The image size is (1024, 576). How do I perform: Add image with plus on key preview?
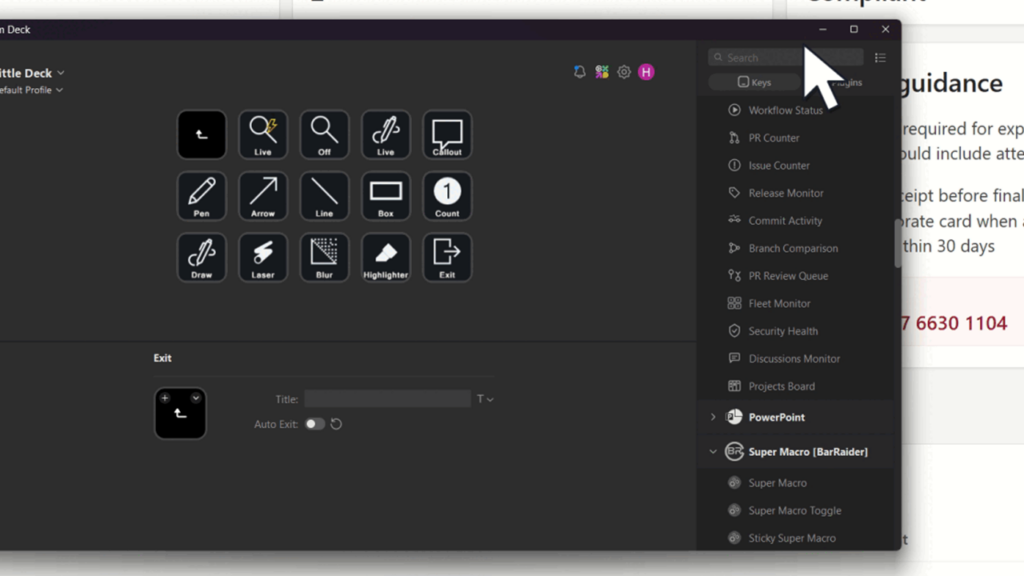click(165, 398)
